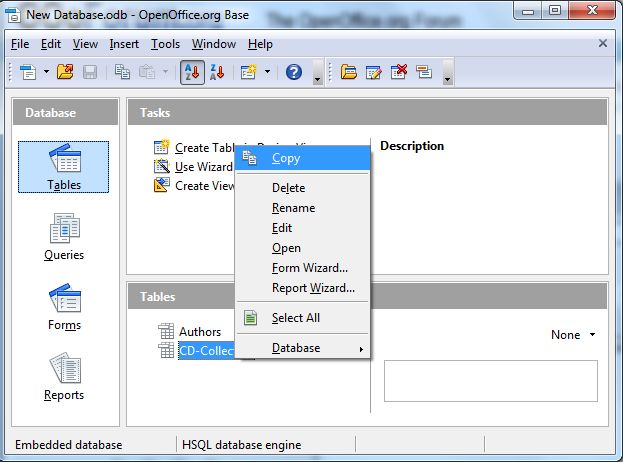Click the Delete table toolbar icon
The height and width of the screenshot is (462, 623).
coord(399,72)
